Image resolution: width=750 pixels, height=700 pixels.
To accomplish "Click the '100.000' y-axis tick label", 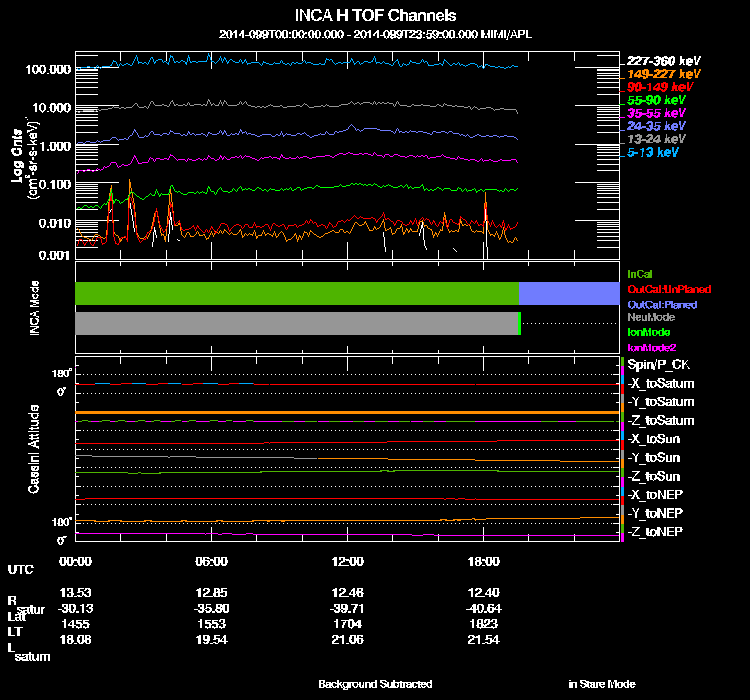I will coord(48,70).
